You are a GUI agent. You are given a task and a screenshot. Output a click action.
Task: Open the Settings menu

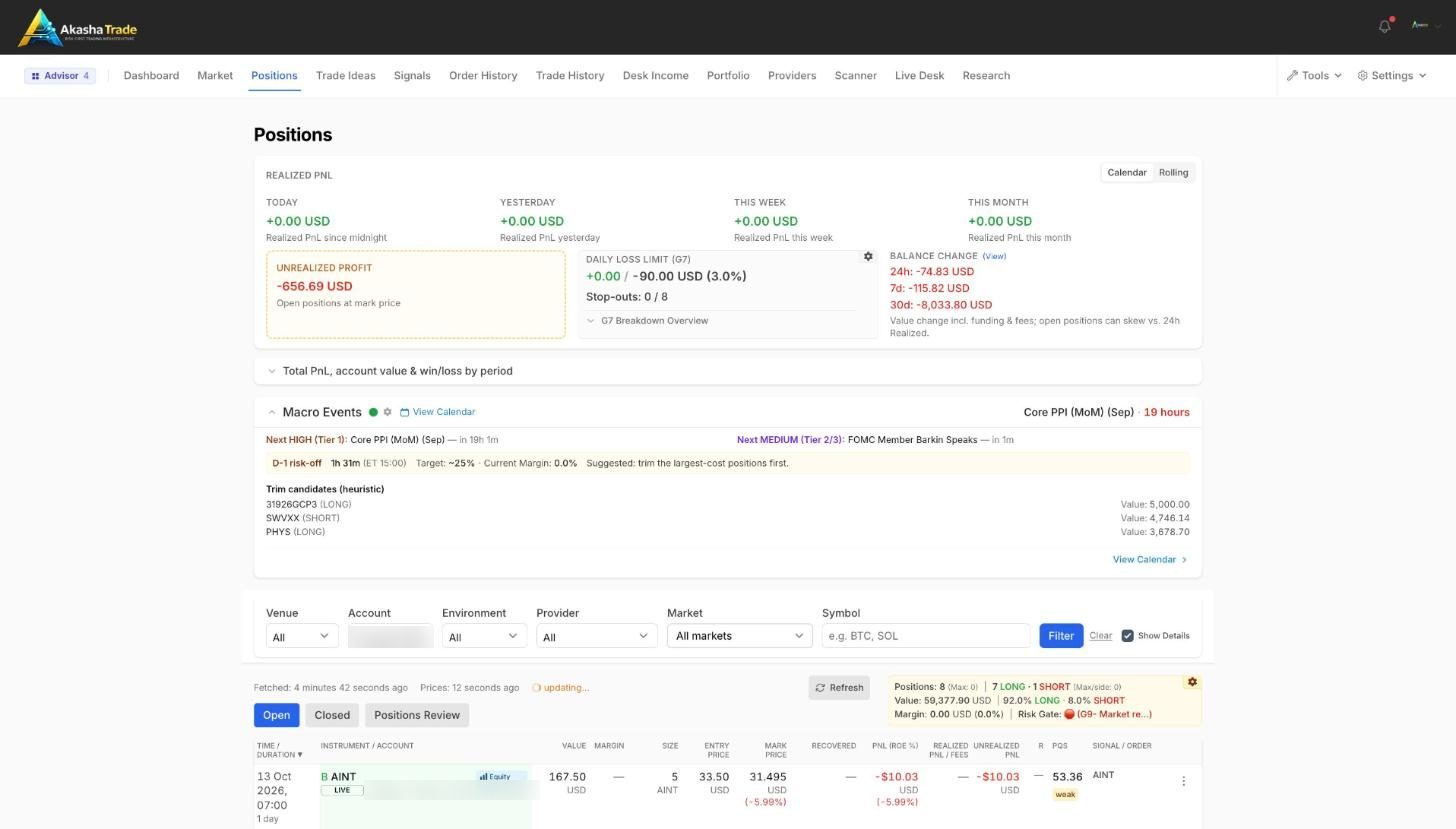click(1392, 76)
